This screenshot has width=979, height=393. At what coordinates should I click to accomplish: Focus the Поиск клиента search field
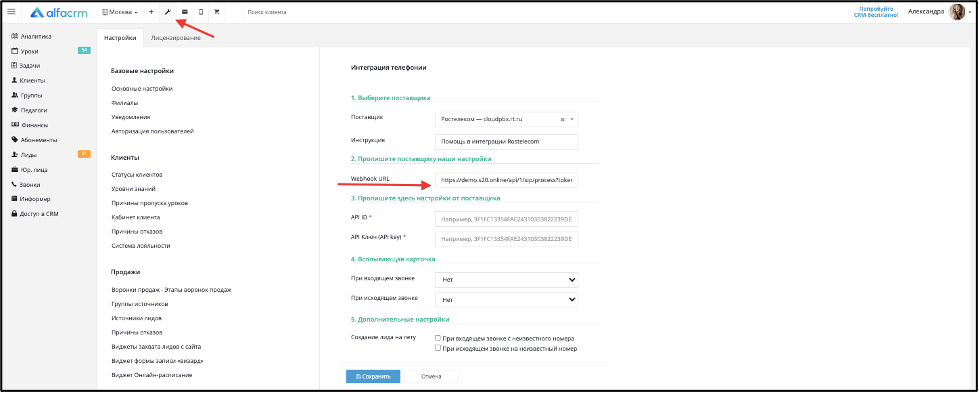267,12
